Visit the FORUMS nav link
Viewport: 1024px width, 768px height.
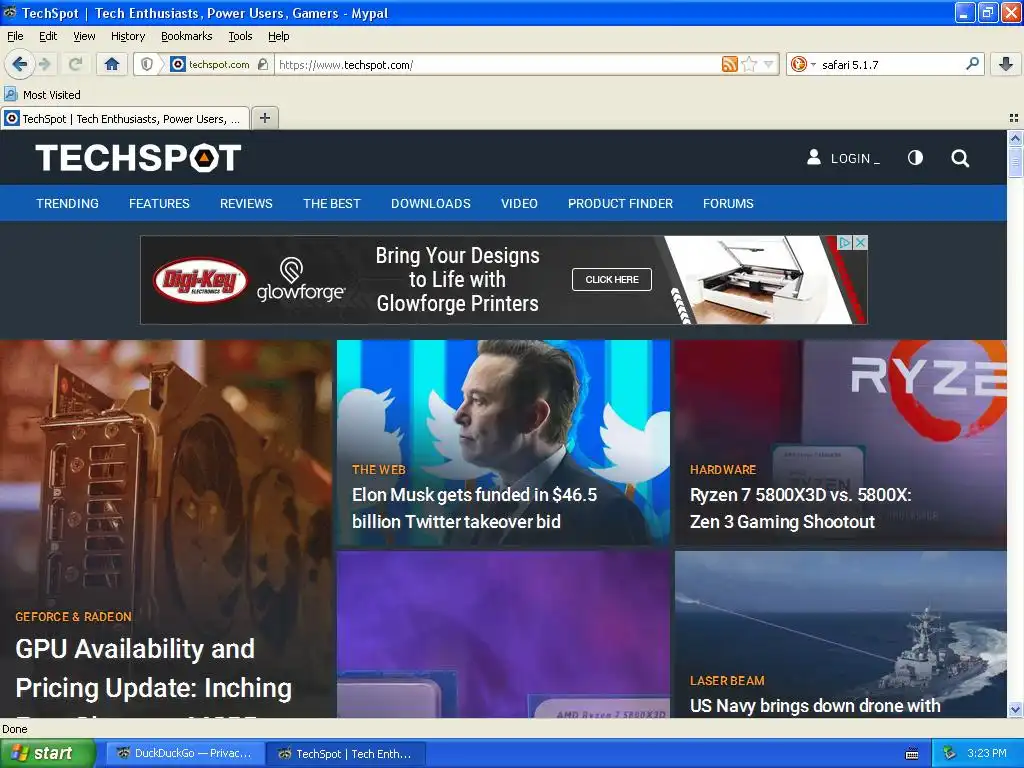tap(728, 204)
